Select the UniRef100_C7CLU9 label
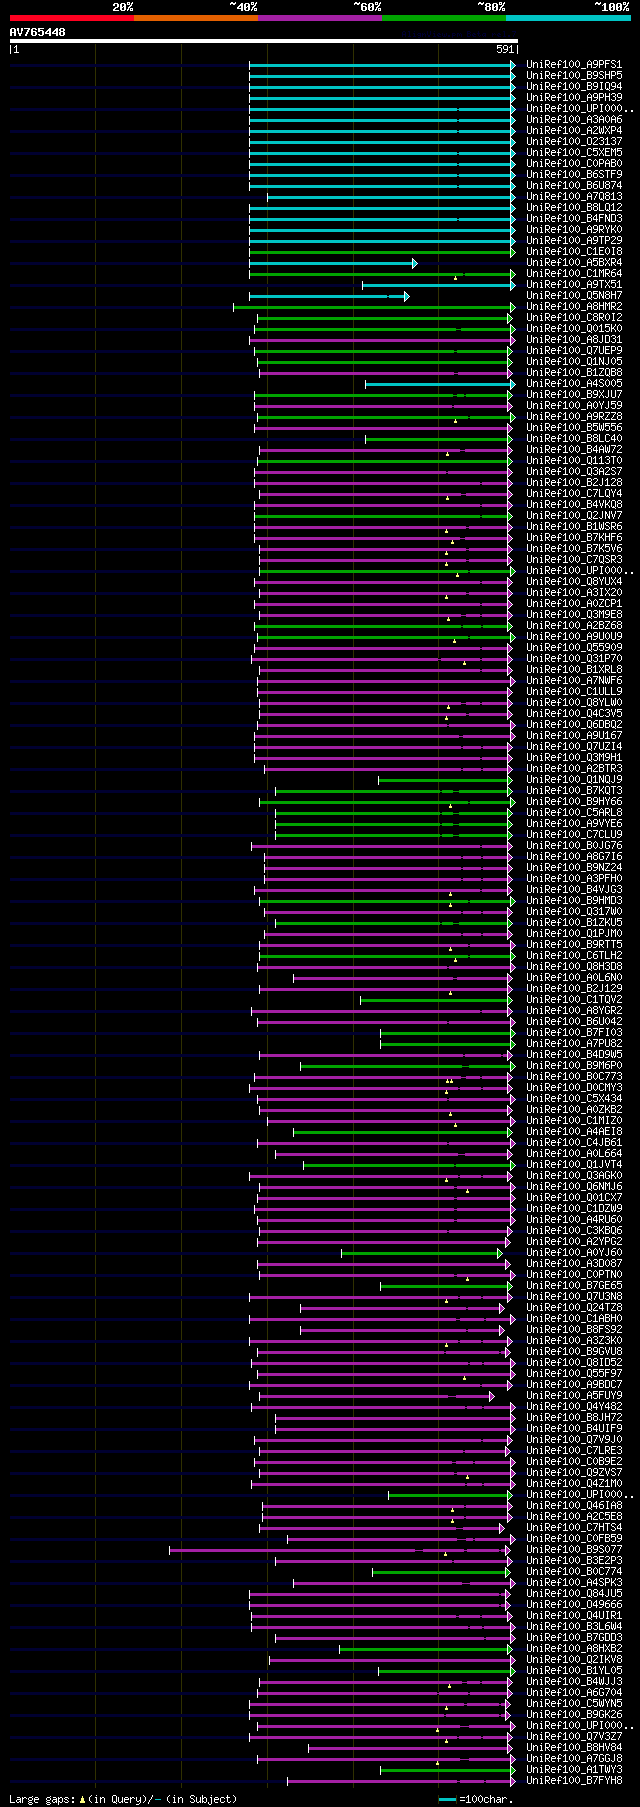The width and height of the screenshot is (640, 1807). pos(574,834)
